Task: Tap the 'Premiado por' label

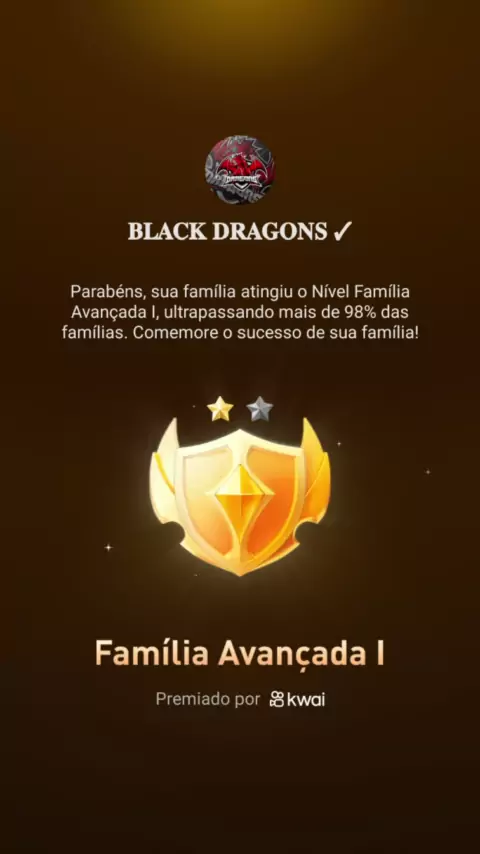Action: point(208,699)
